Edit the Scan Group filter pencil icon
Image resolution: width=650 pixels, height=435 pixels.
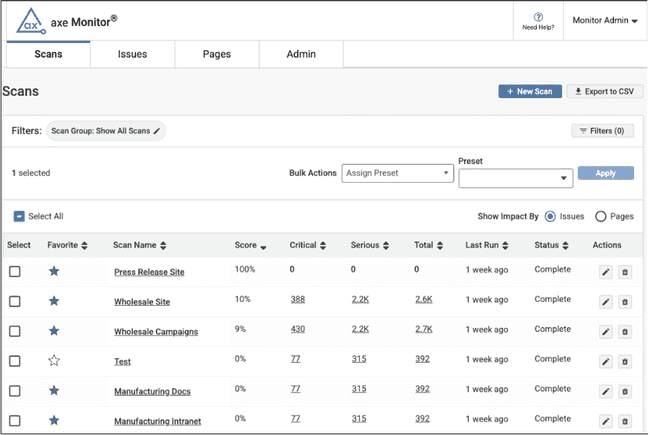tap(157, 131)
